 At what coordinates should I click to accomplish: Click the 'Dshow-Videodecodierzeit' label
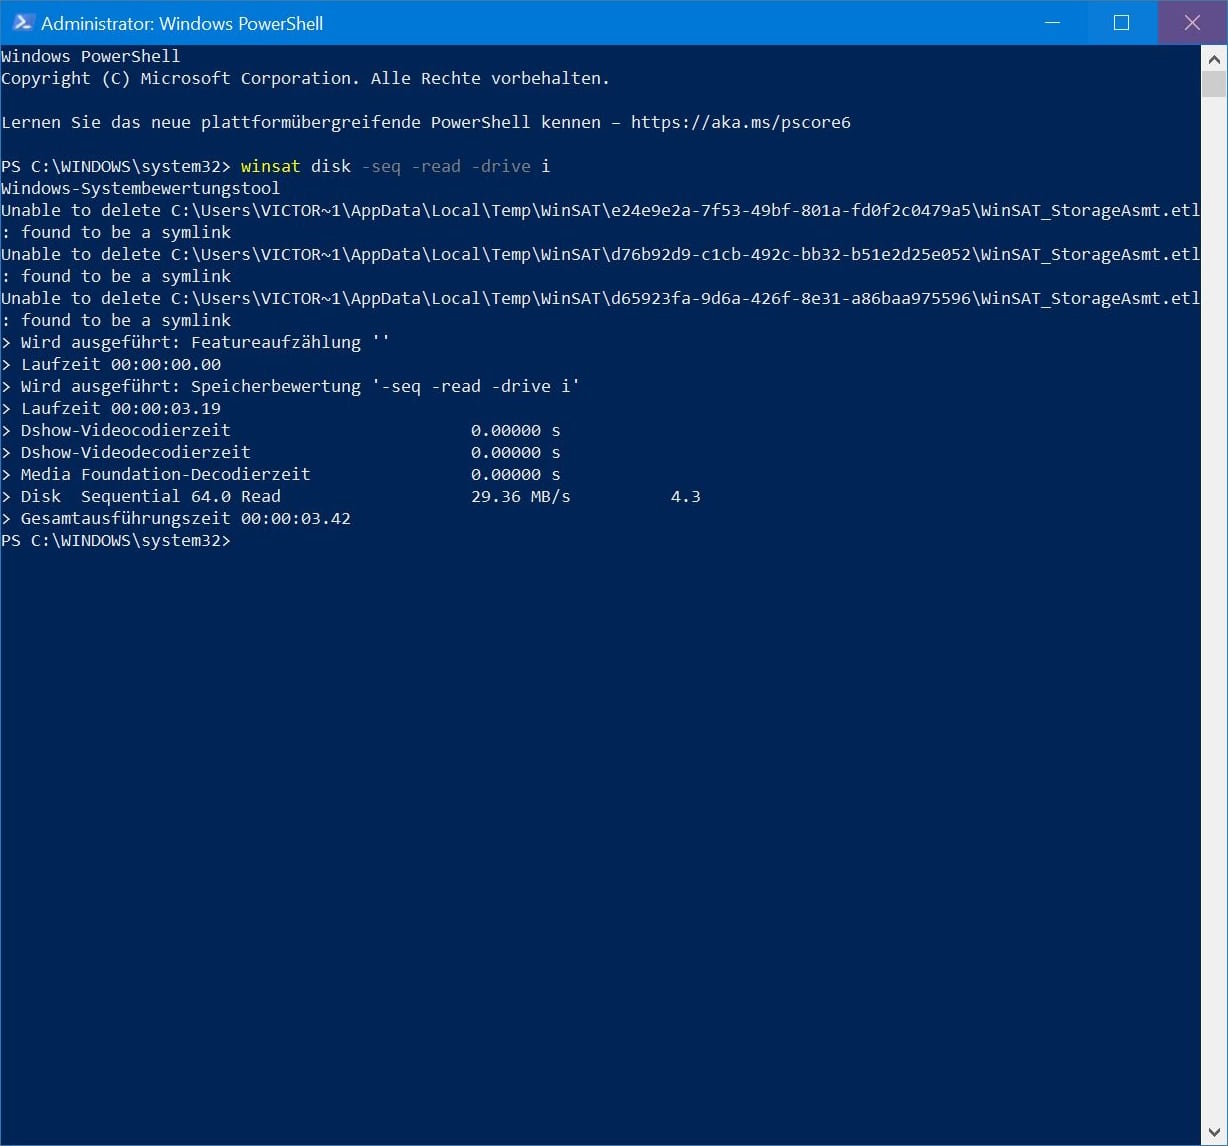[x=136, y=452]
